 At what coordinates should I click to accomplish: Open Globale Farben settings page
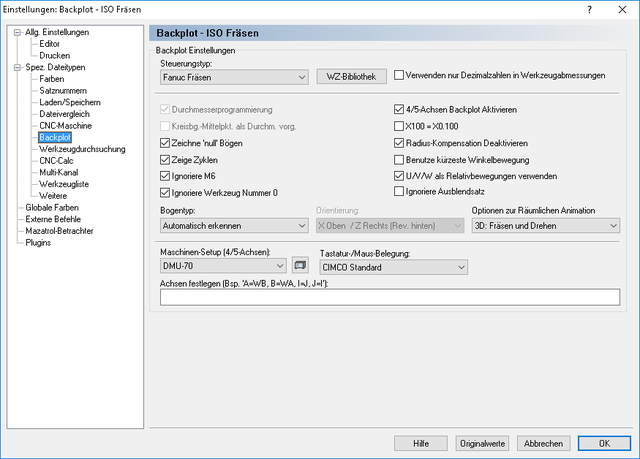point(52,207)
